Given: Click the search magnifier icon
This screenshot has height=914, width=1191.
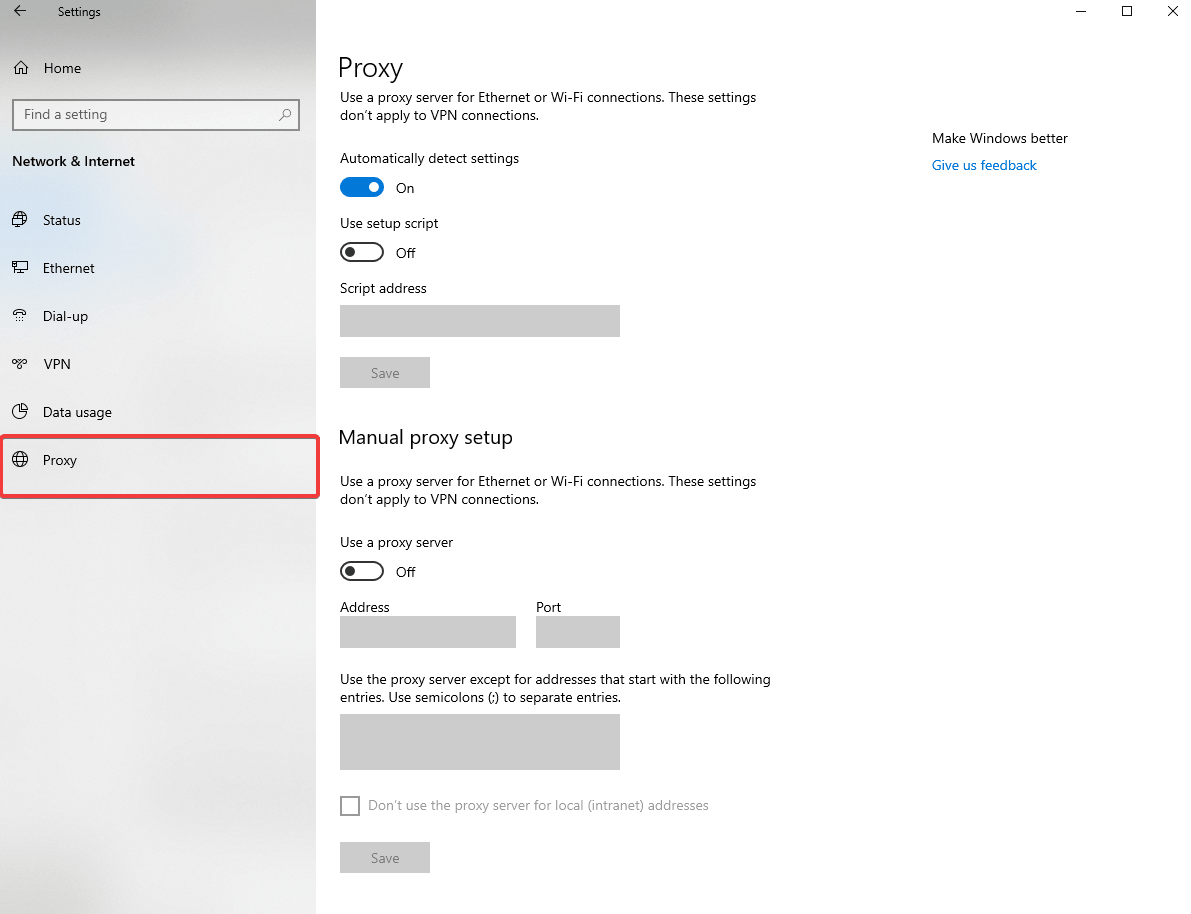Looking at the screenshot, I should (x=285, y=115).
